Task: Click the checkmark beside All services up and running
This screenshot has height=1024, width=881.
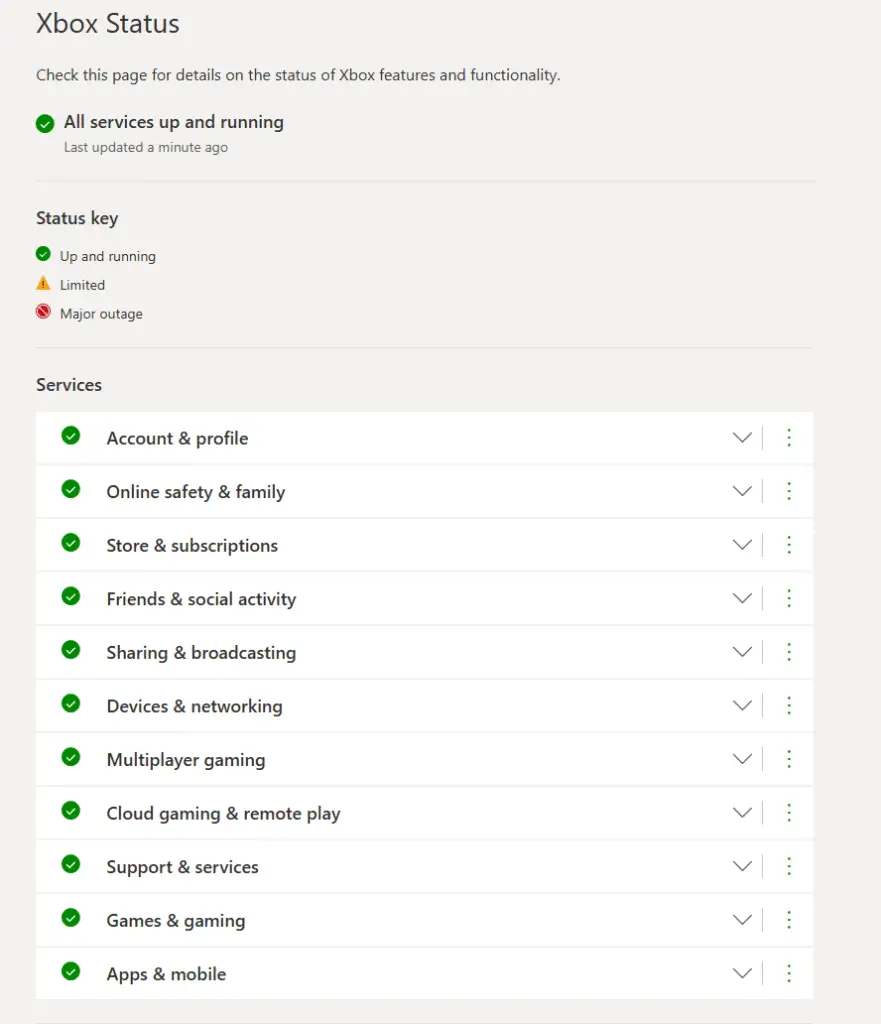Action: (x=44, y=123)
